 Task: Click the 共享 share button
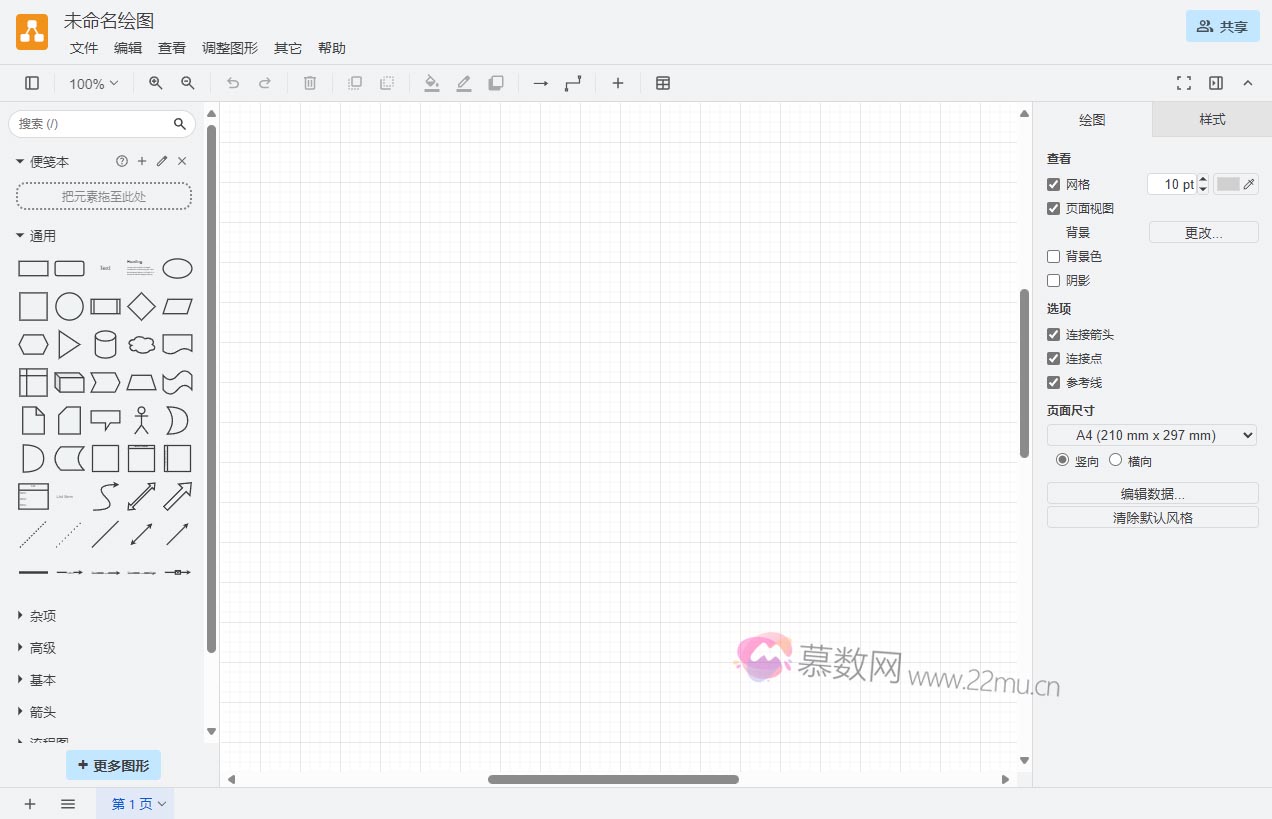click(x=1222, y=27)
